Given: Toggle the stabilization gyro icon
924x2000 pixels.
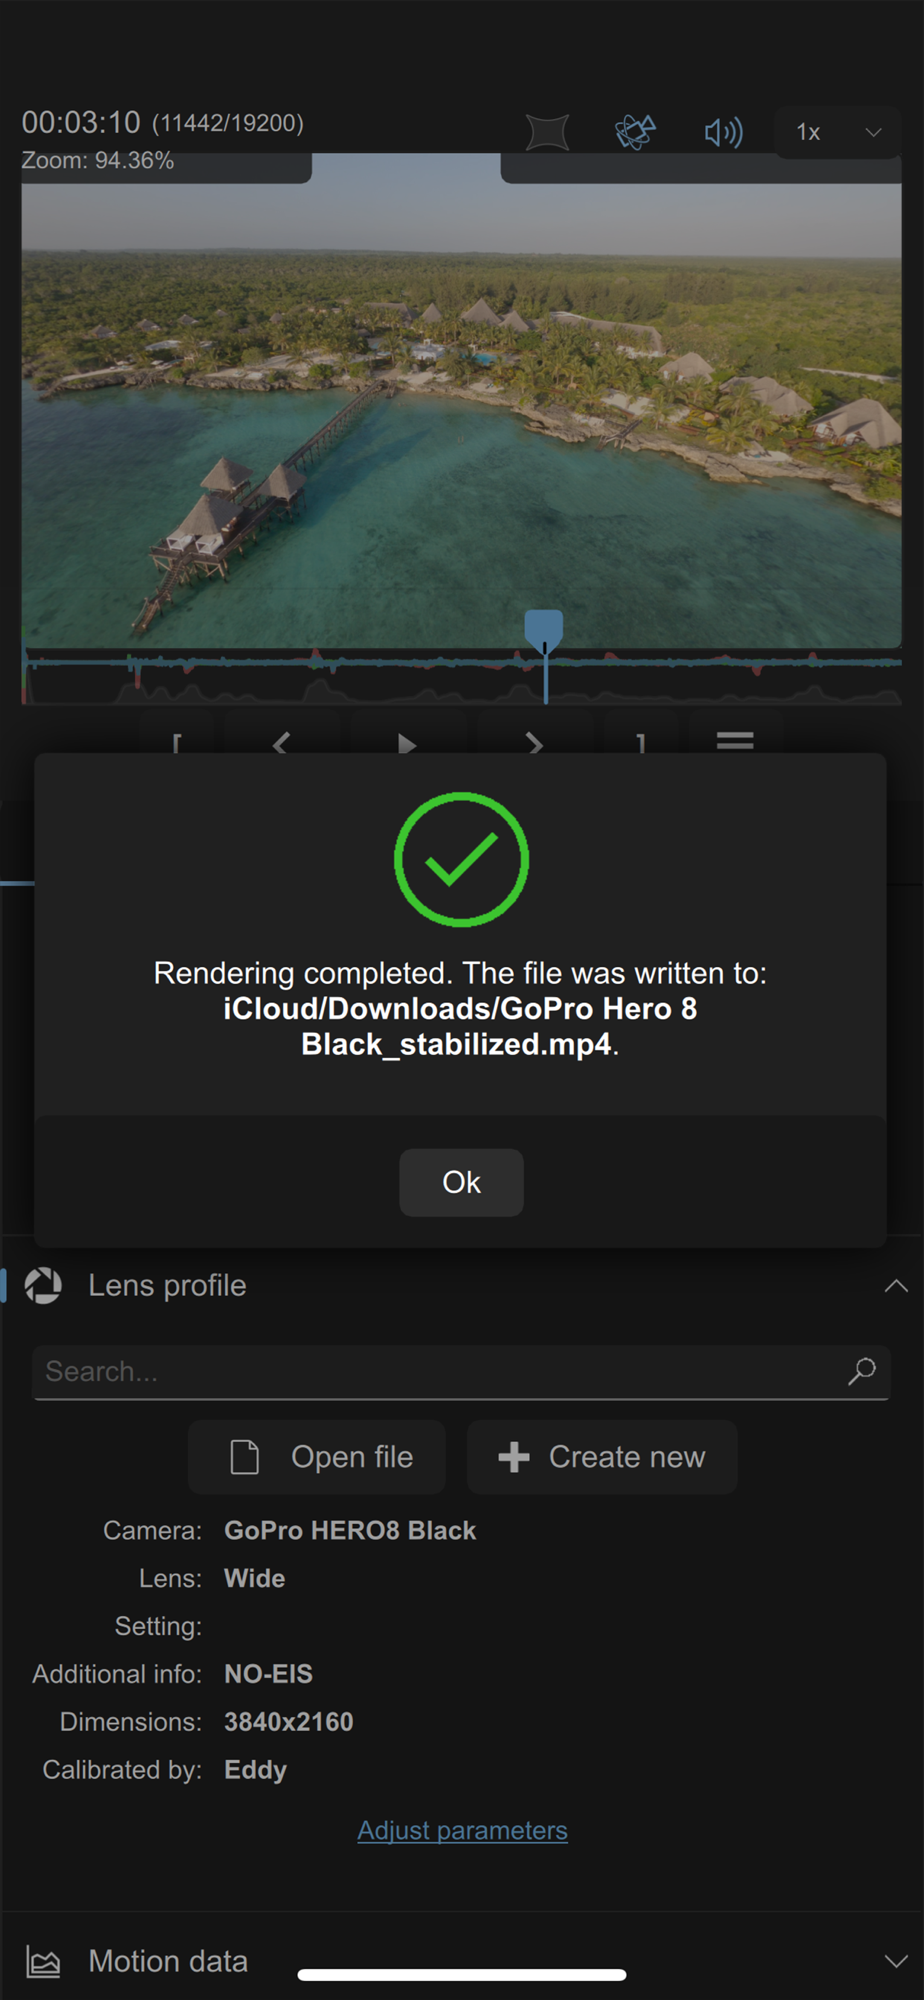Looking at the screenshot, I should click(635, 132).
